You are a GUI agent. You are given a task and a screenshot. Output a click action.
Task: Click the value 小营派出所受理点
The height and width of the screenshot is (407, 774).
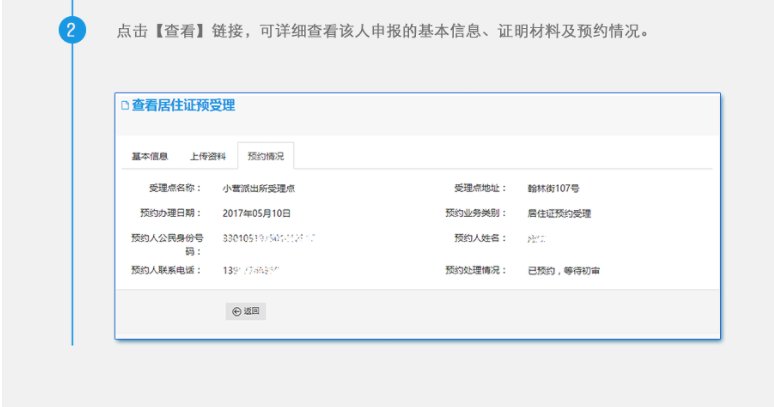coord(259,188)
